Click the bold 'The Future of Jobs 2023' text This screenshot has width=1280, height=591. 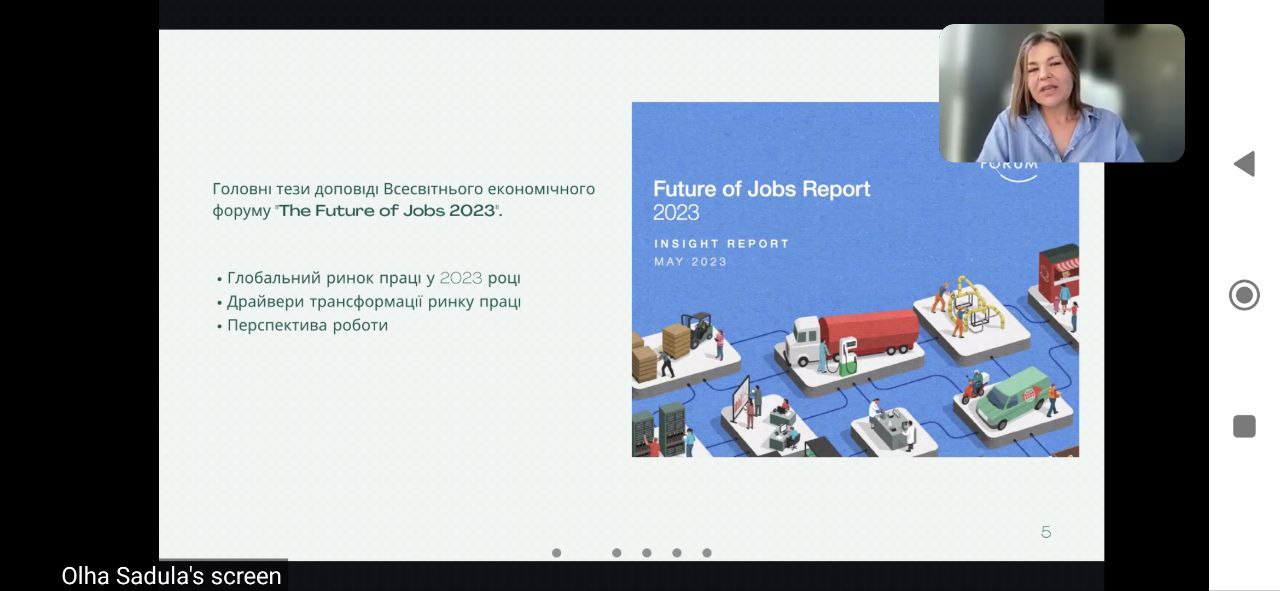387,211
